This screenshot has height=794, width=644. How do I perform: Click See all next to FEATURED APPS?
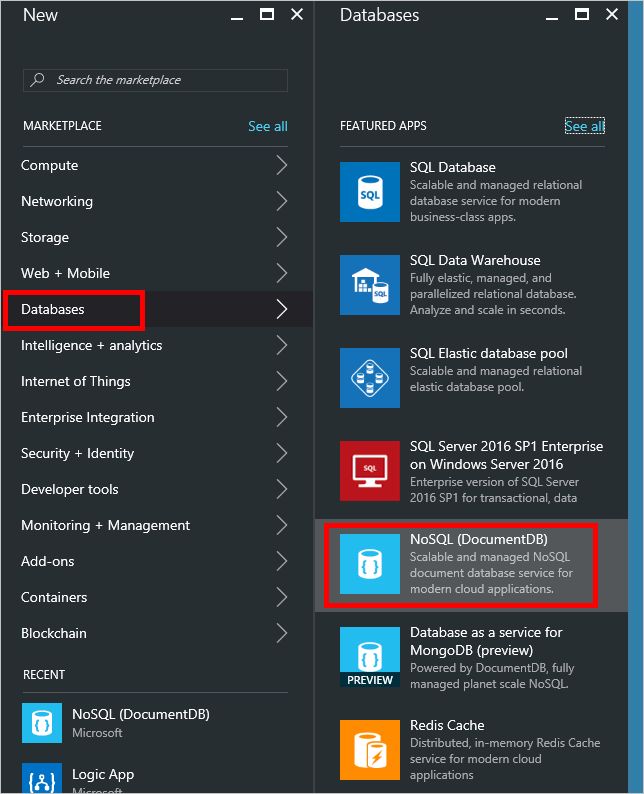(585, 126)
